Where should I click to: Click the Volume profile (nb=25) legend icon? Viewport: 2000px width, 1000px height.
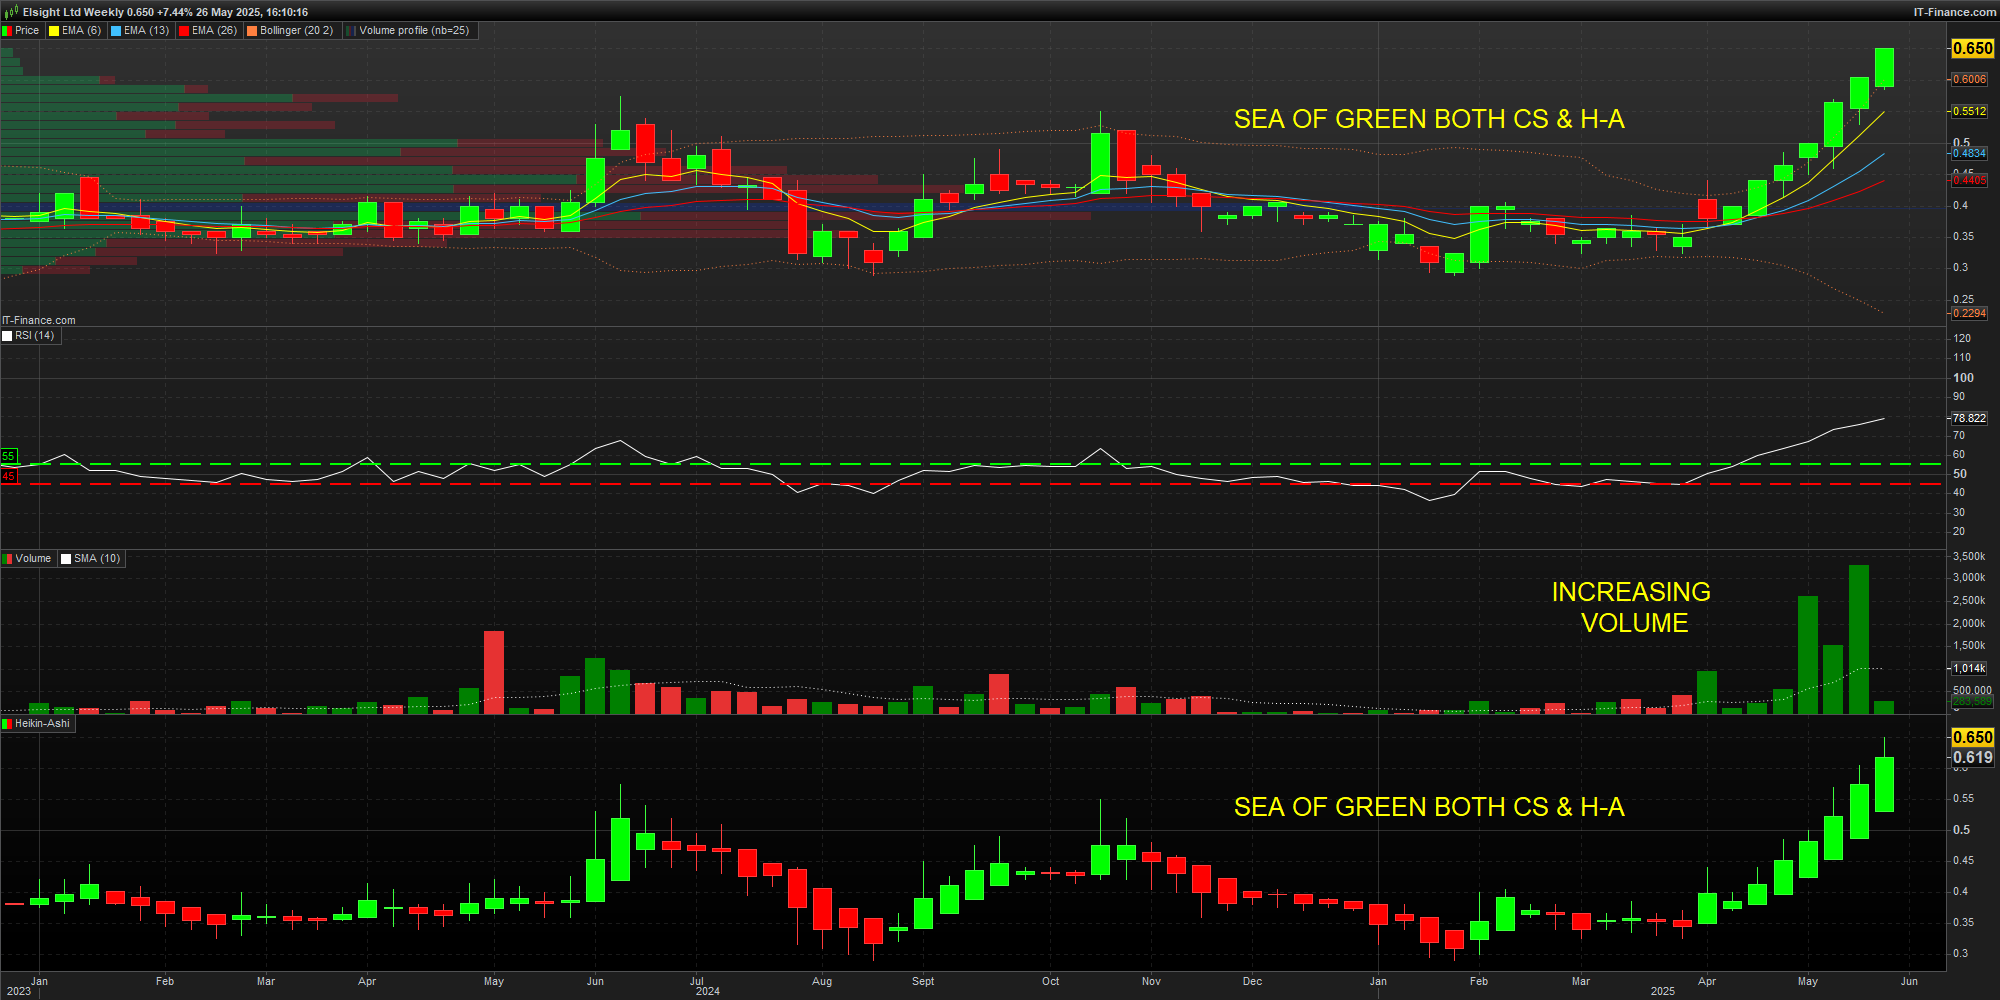(351, 31)
